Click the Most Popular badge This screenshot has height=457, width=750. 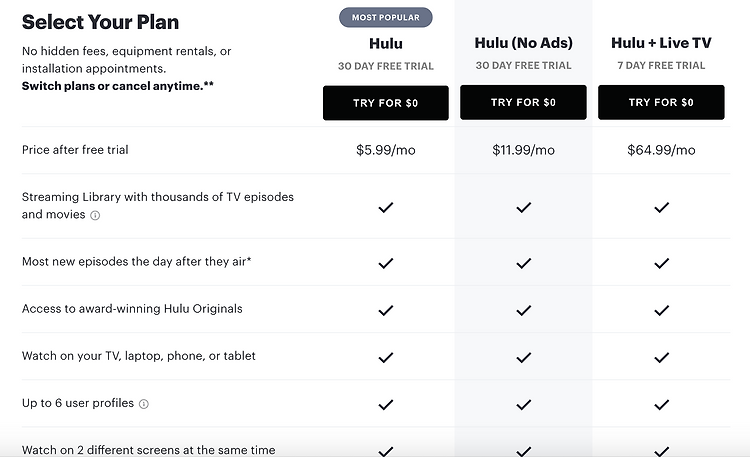click(386, 17)
